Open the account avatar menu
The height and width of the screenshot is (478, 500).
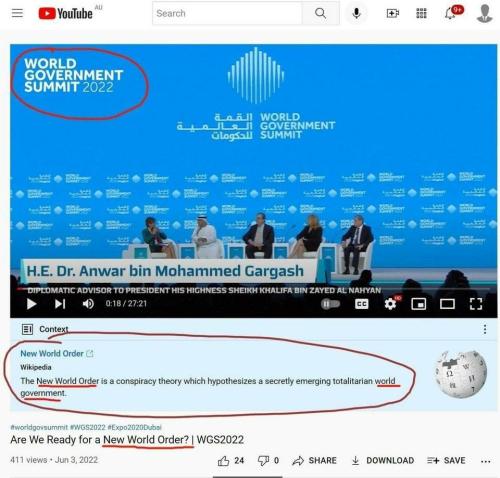click(x=485, y=13)
